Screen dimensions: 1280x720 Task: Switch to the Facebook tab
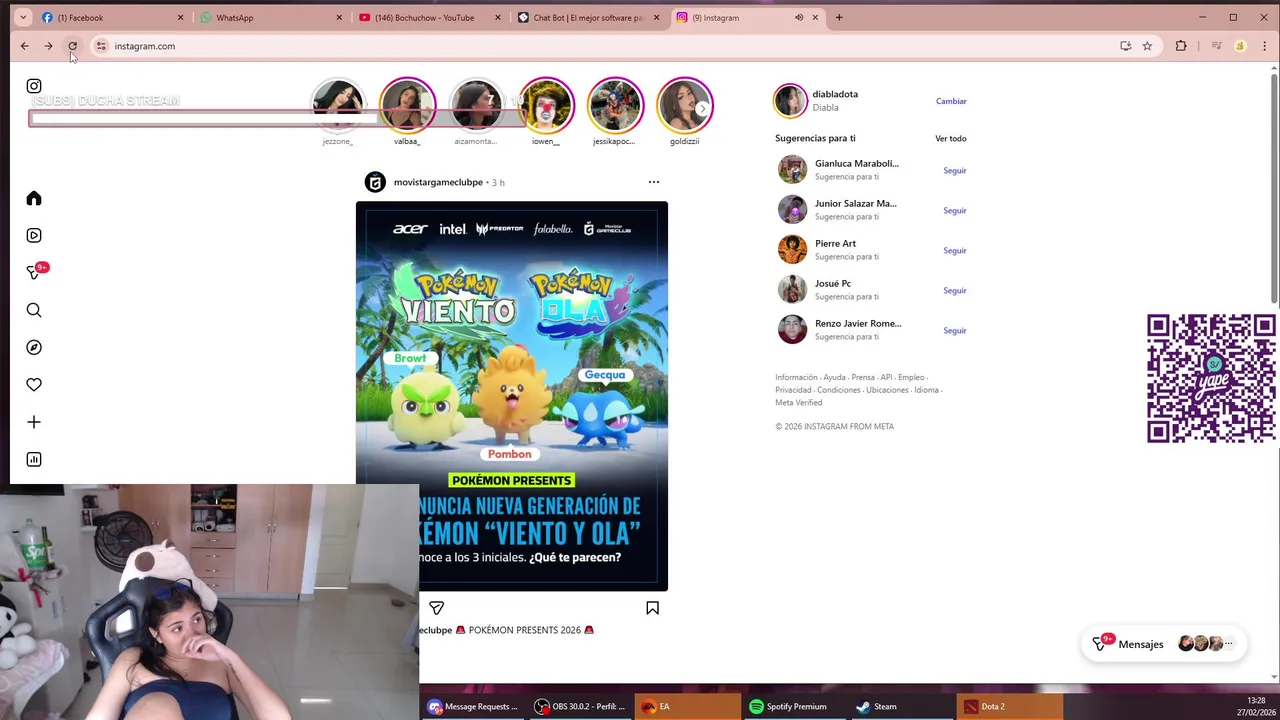(113, 17)
